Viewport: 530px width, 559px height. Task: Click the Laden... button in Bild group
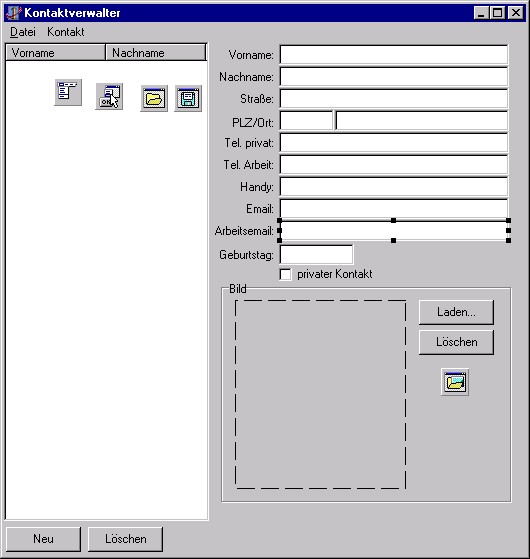pos(456,312)
